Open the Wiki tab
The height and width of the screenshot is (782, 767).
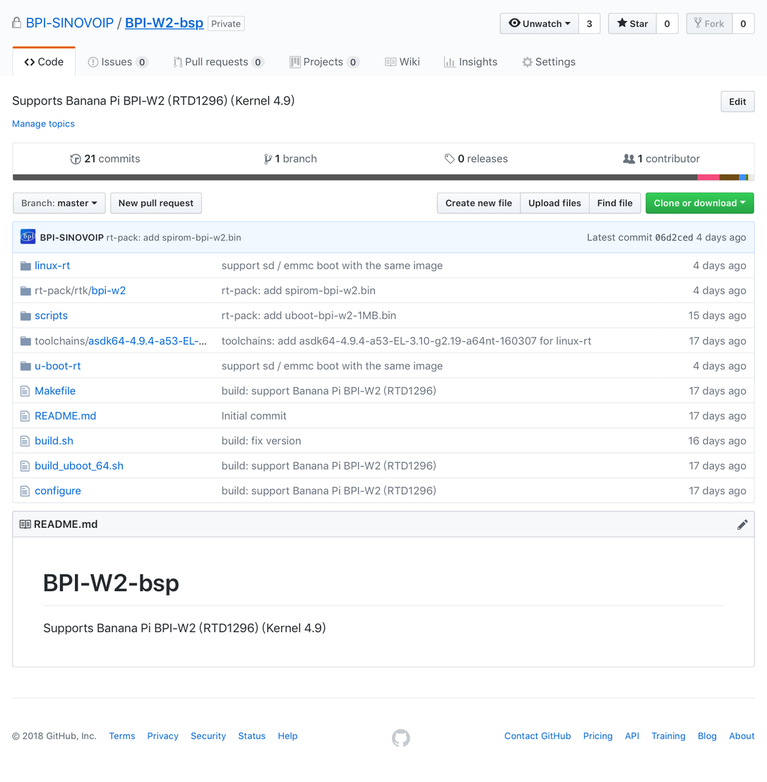point(402,62)
